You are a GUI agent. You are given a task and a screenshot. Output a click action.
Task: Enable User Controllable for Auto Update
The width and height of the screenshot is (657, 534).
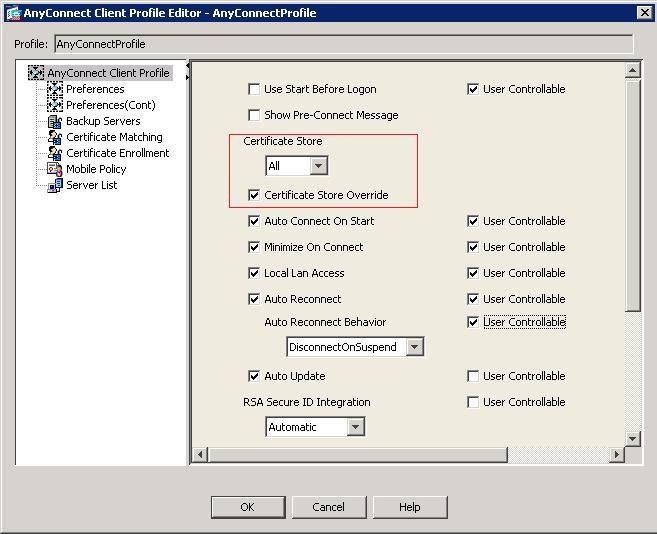473,376
